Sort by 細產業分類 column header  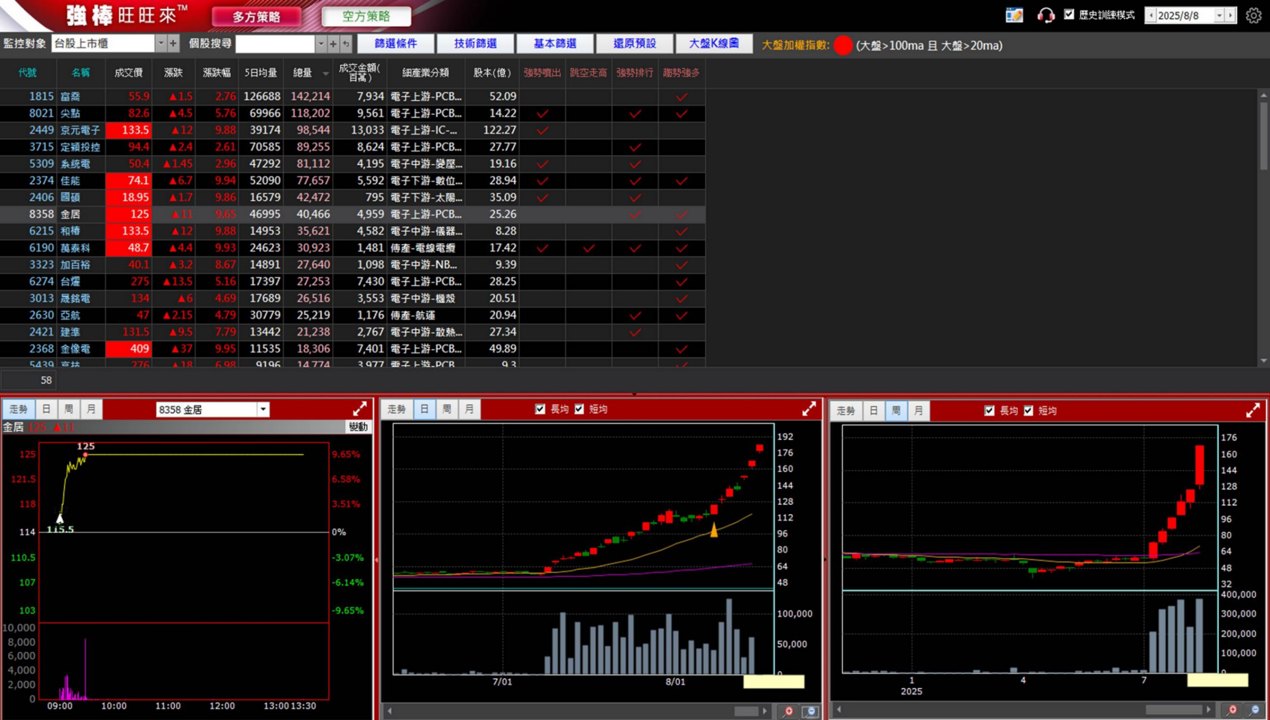425,73
